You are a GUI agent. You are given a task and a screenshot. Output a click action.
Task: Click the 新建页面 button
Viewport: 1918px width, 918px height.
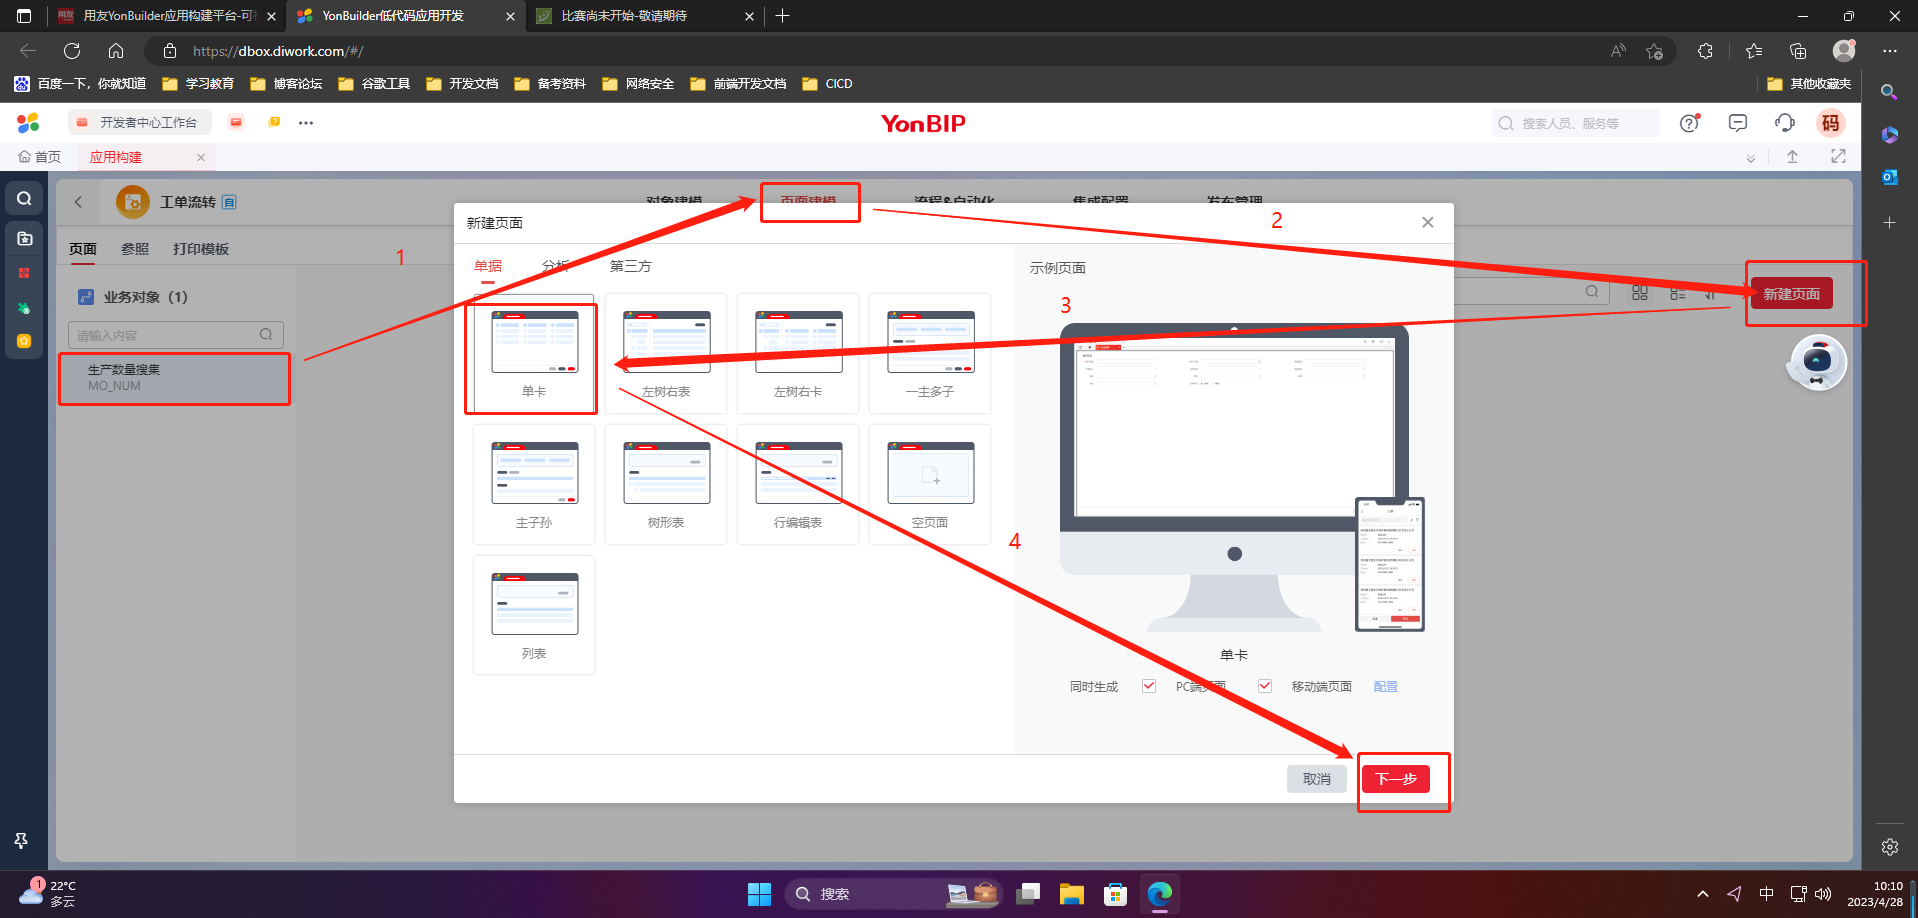(1792, 294)
